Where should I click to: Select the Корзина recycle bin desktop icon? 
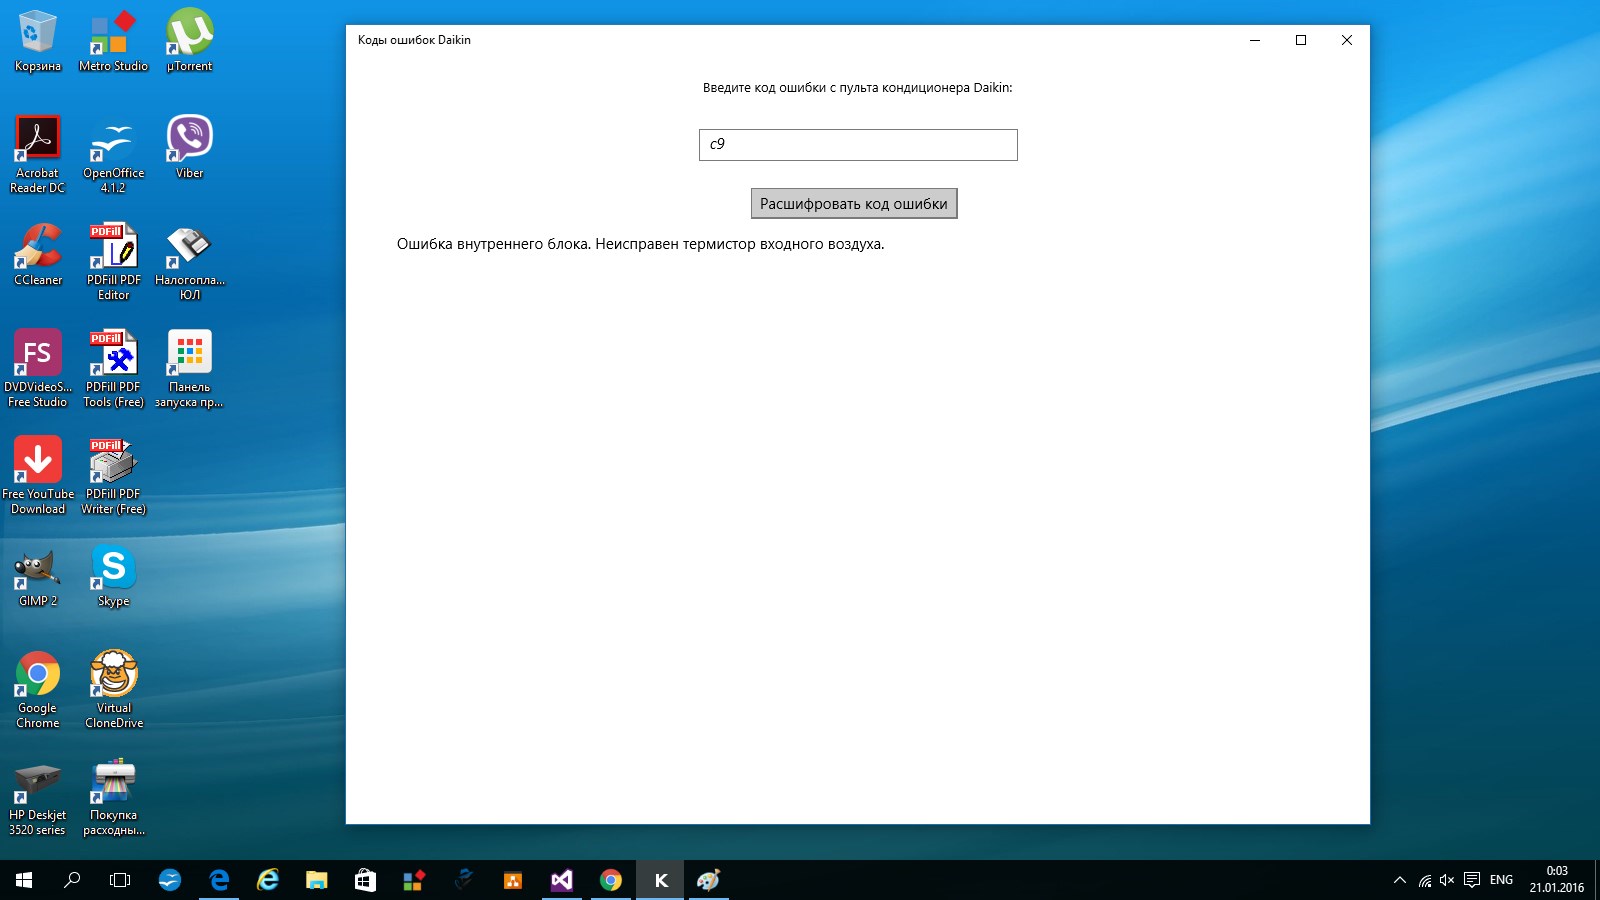(x=38, y=41)
